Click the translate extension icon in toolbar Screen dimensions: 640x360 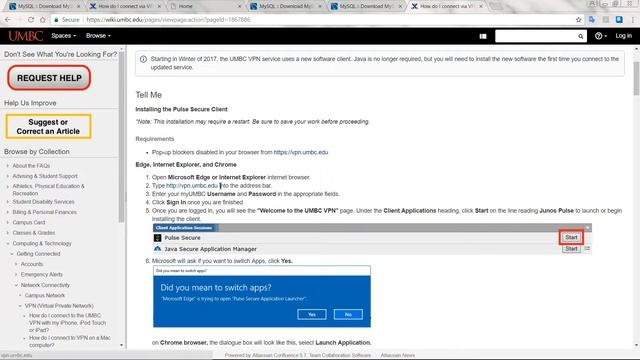click(592, 20)
